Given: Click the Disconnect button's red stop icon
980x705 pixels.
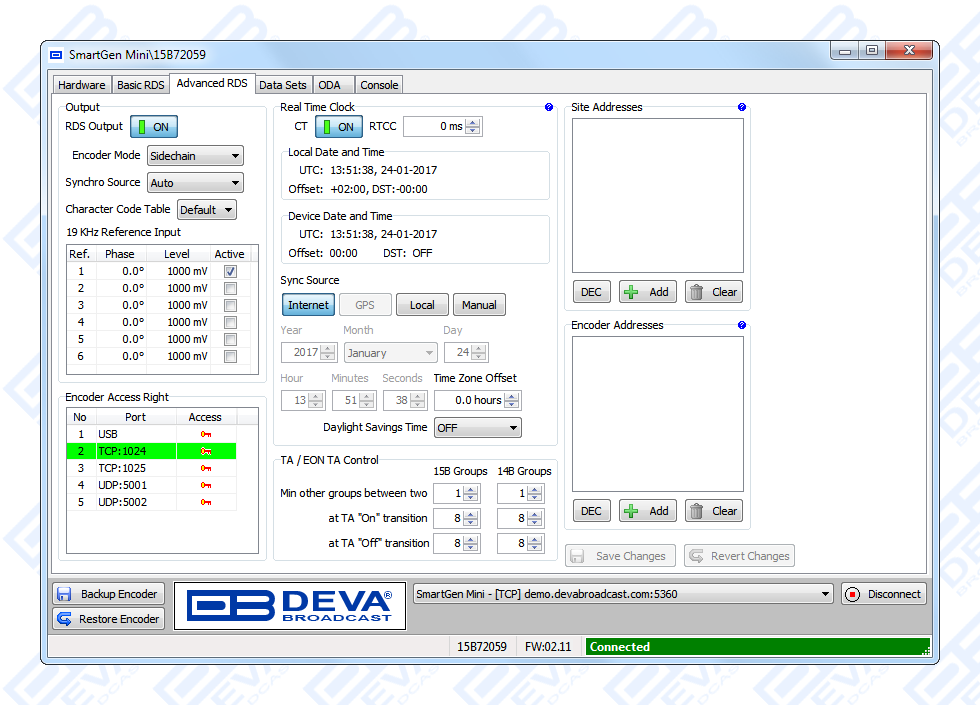Looking at the screenshot, I should click(x=853, y=594).
